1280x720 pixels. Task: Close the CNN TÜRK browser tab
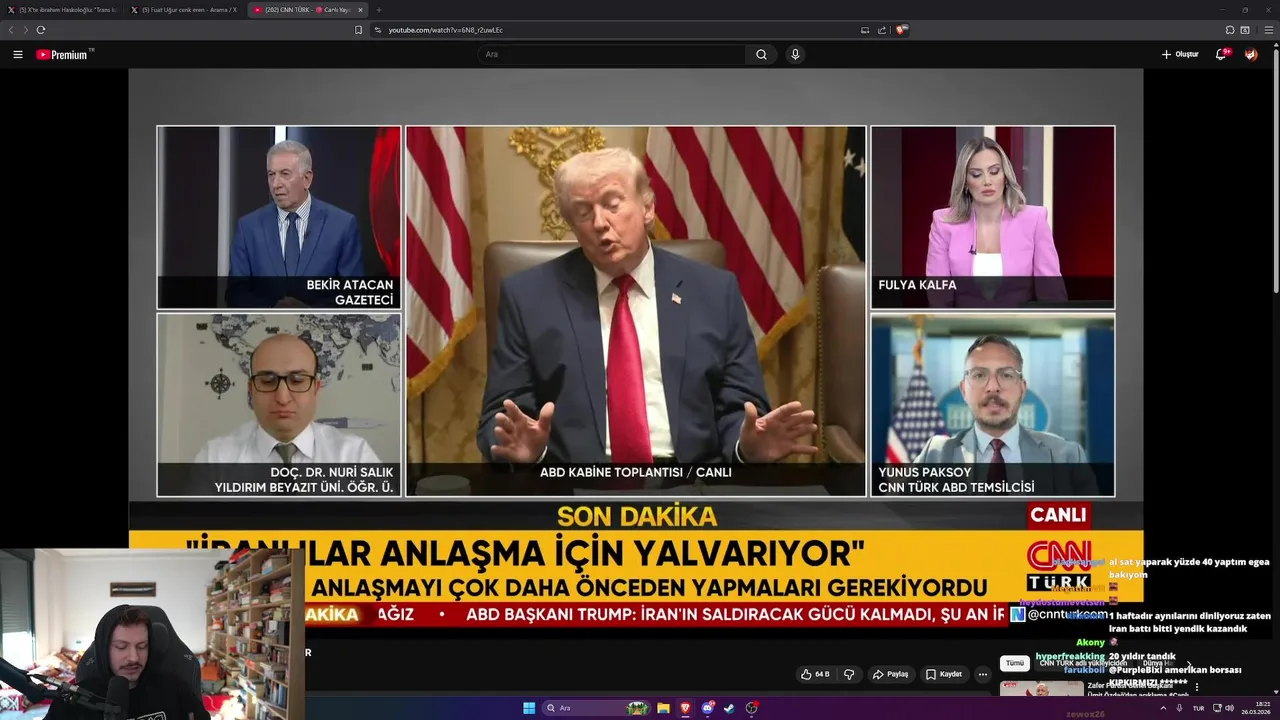point(360,10)
